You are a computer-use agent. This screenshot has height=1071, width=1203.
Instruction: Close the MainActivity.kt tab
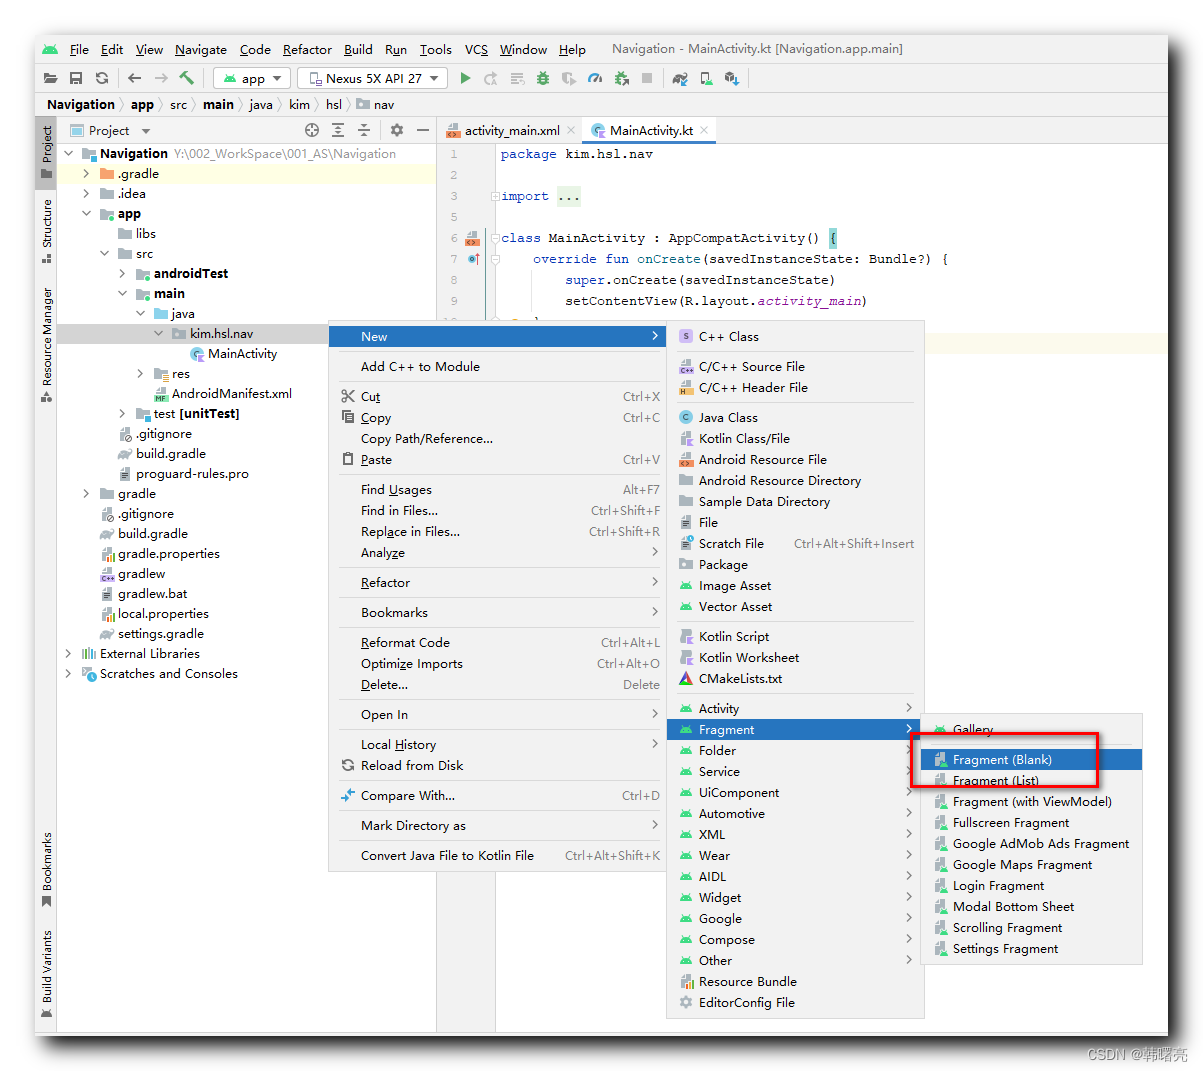[704, 130]
